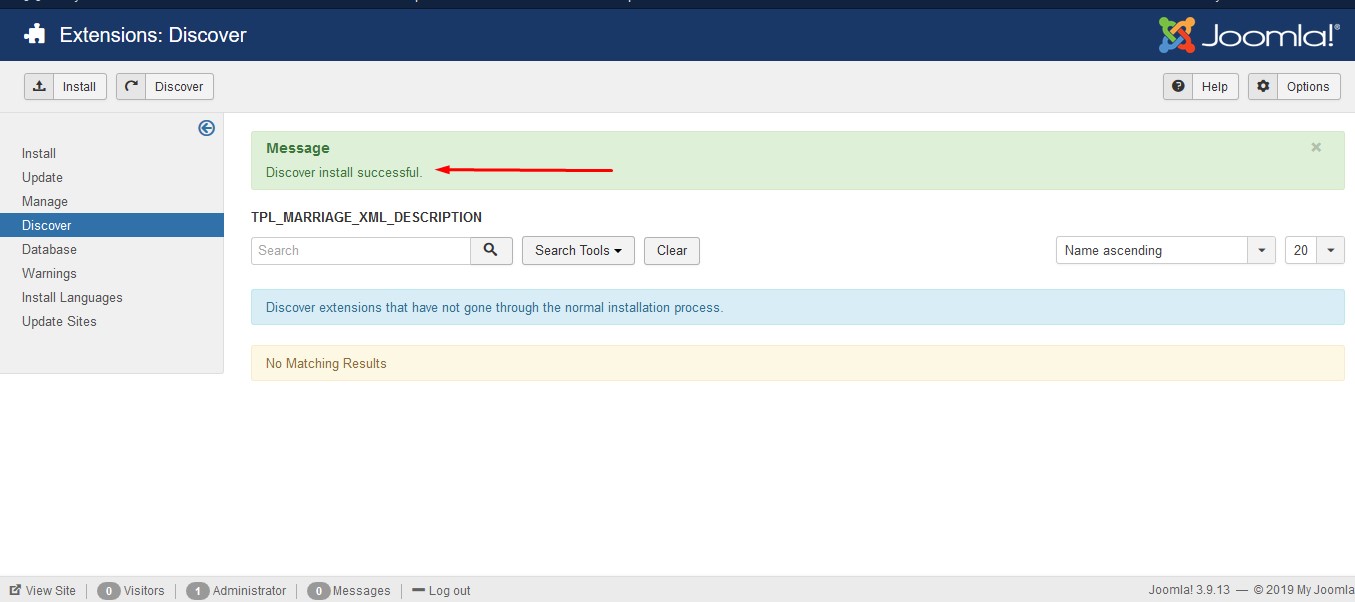Click the Messages count badge
The image size is (1355, 602).
[318, 590]
